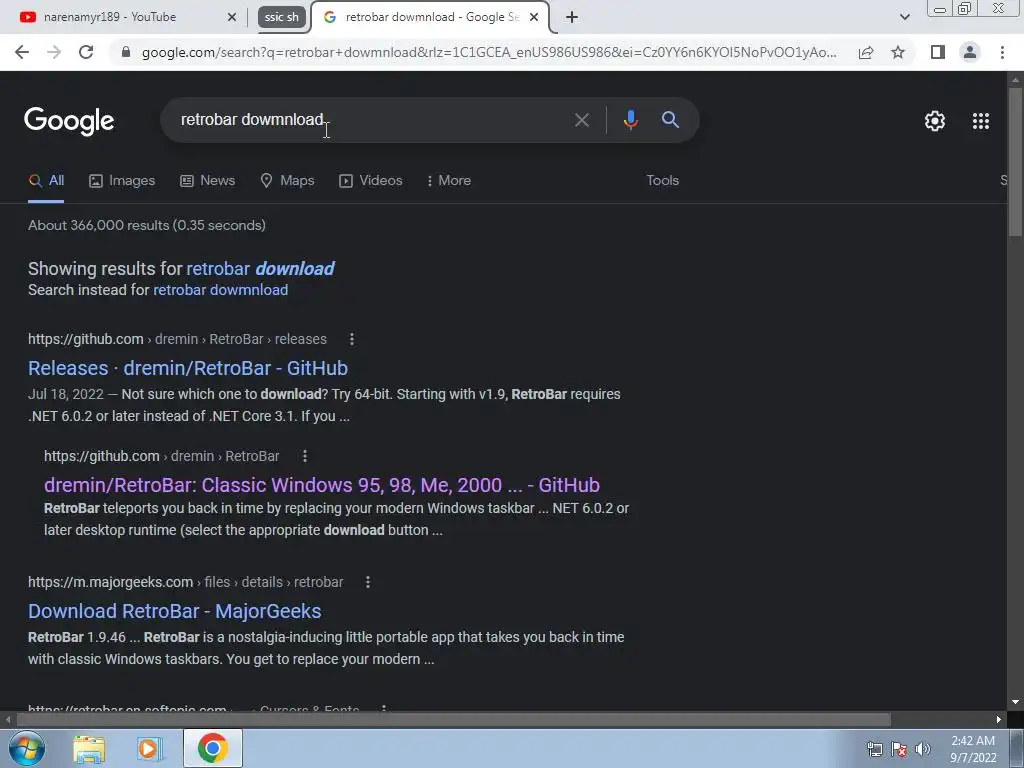This screenshot has height=768, width=1024.
Task: Close the YouTube tab
Action: coord(231,17)
